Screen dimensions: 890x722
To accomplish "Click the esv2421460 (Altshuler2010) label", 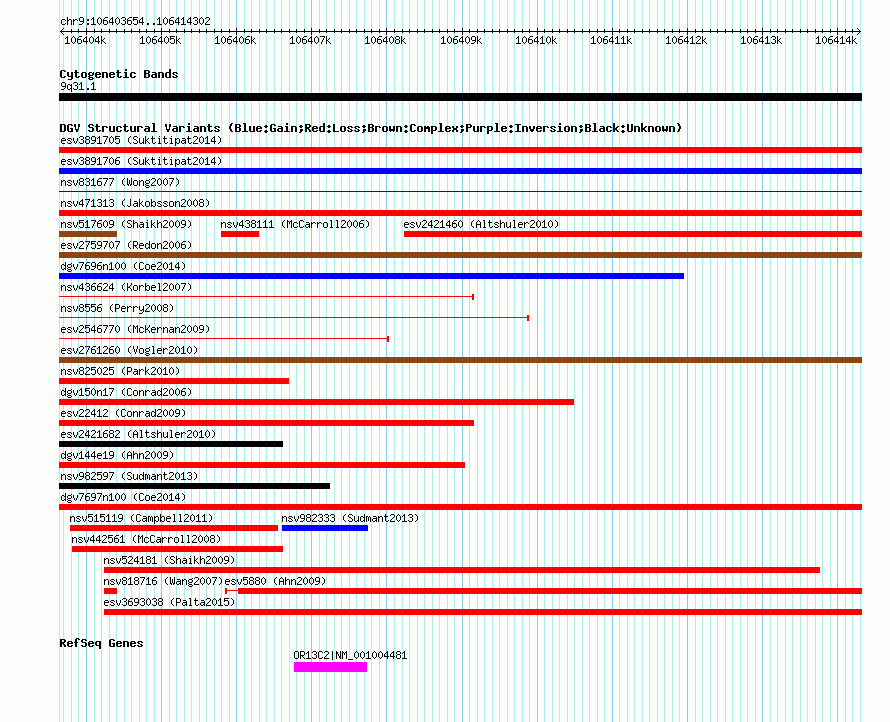I will tap(481, 224).
